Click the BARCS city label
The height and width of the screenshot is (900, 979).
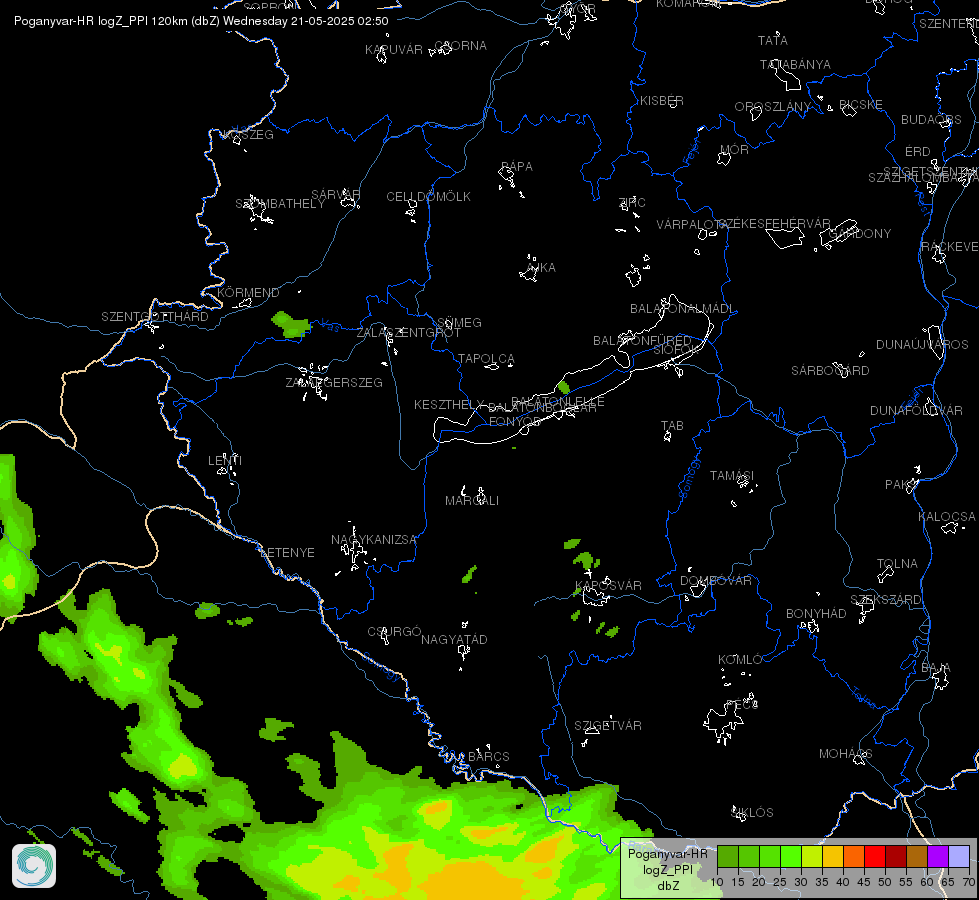coord(489,756)
